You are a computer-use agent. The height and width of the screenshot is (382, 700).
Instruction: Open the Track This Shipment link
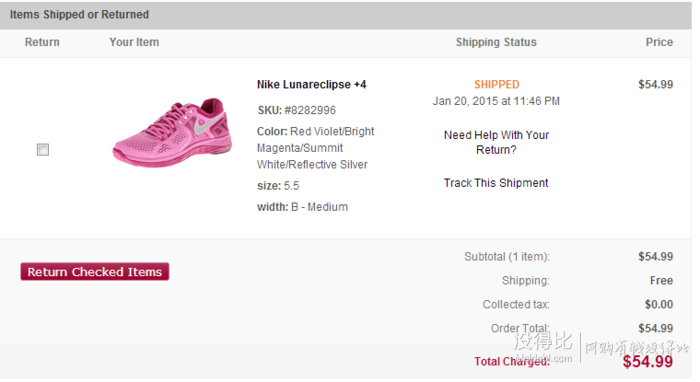pos(496,183)
